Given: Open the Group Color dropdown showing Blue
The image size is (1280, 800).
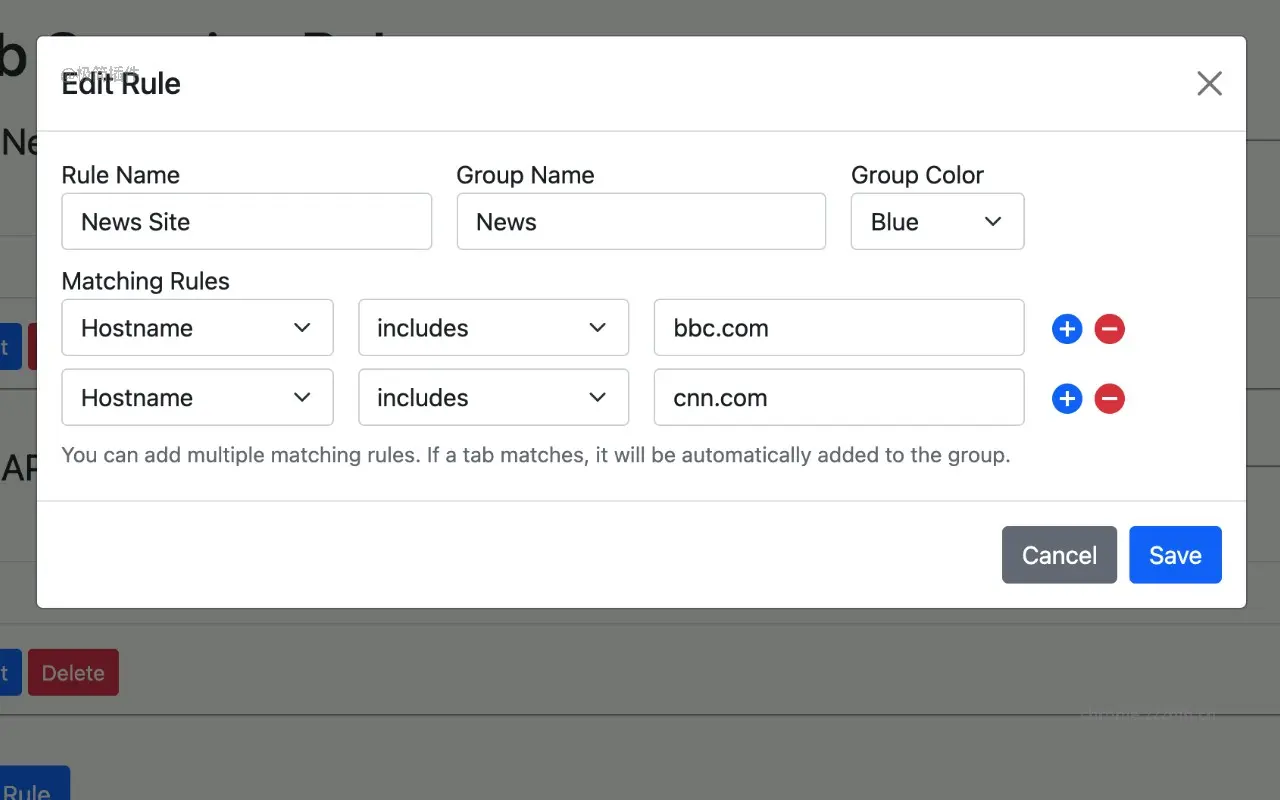Looking at the screenshot, I should pos(937,222).
